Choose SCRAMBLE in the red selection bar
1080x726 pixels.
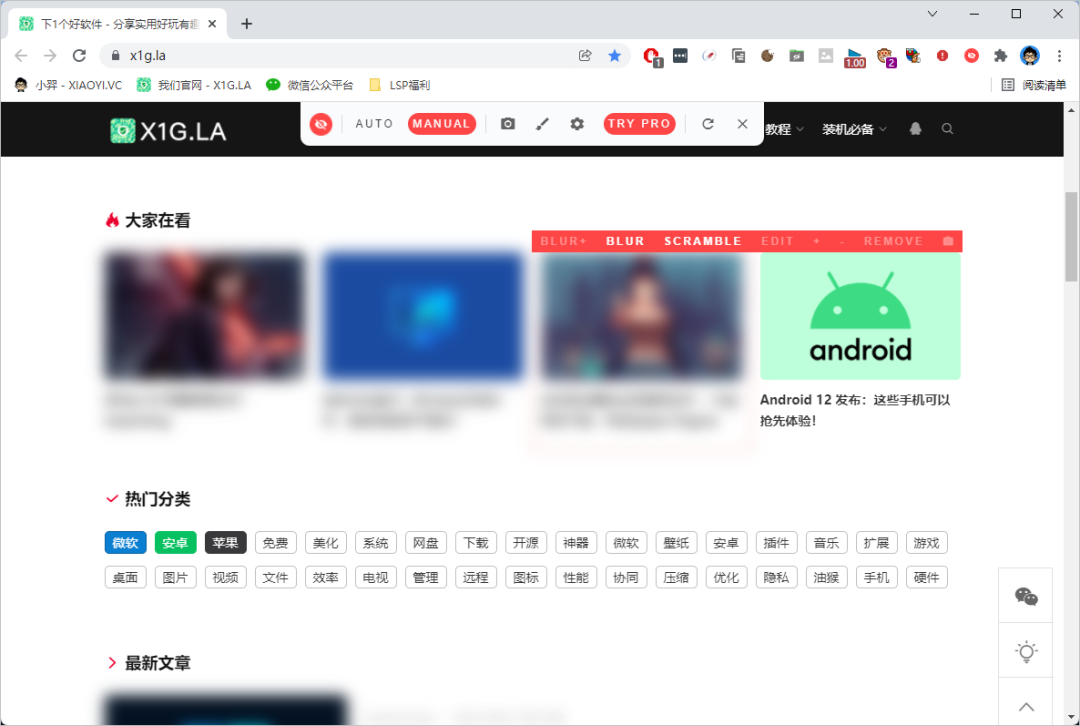703,241
